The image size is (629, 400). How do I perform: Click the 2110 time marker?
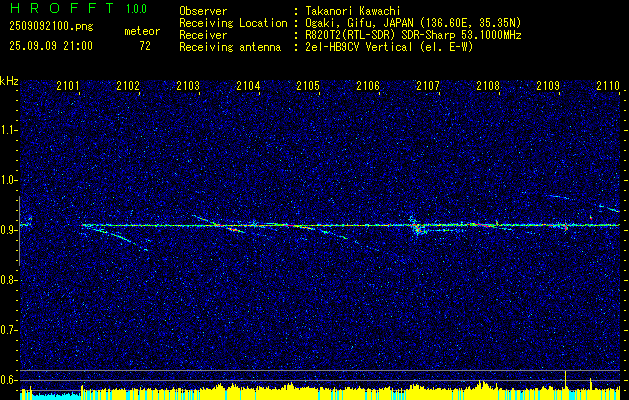coord(608,85)
